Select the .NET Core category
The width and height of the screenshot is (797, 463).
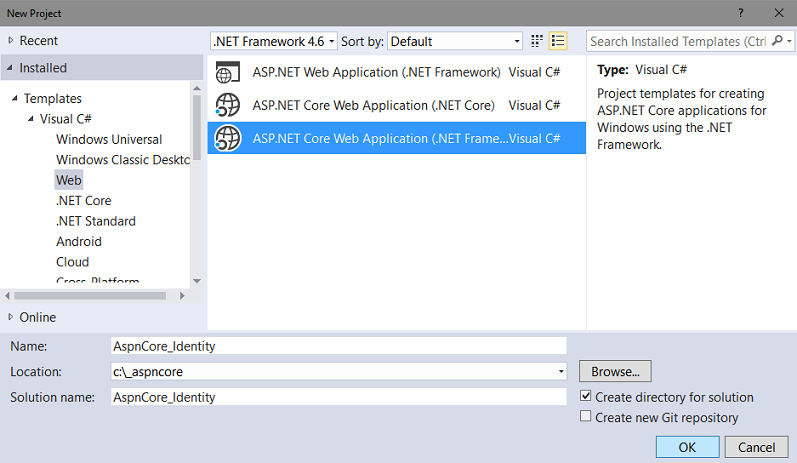pyautogui.click(x=84, y=201)
